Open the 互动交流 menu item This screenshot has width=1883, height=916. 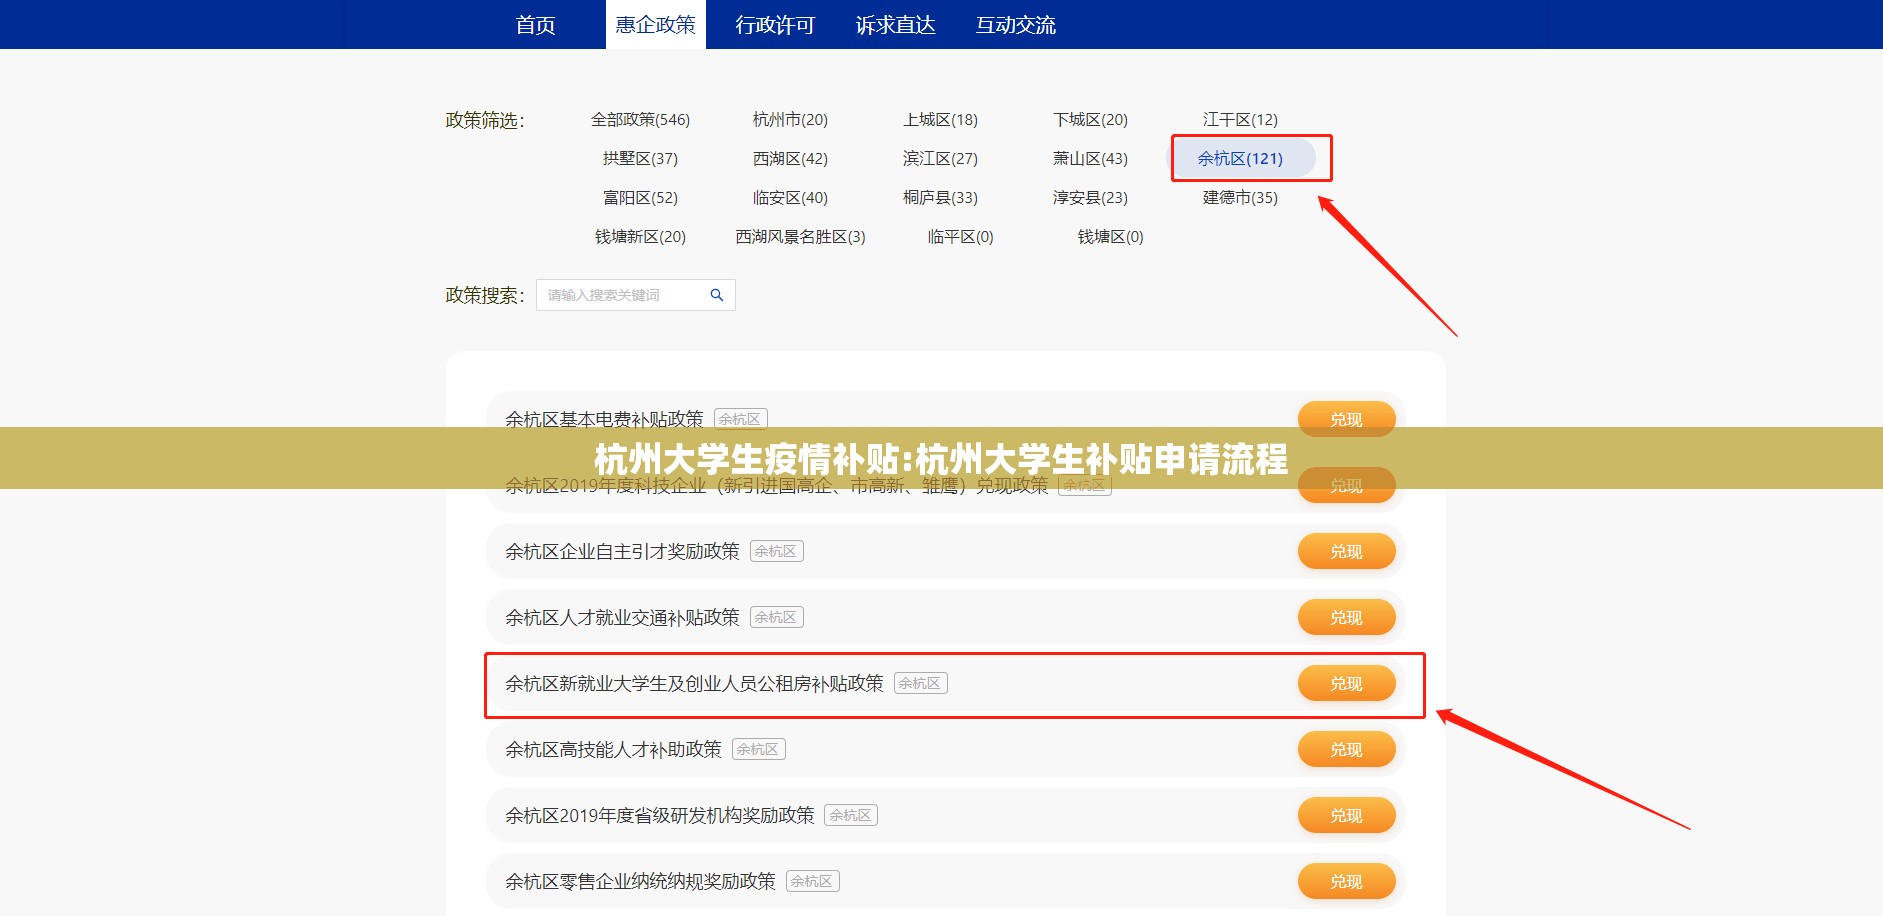[1015, 25]
